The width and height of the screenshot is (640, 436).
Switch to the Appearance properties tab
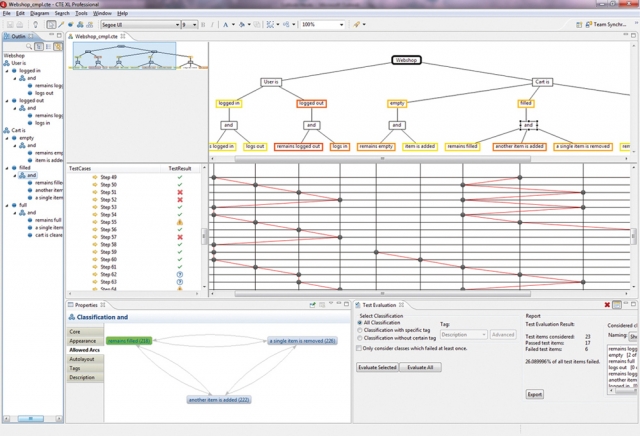(84, 341)
